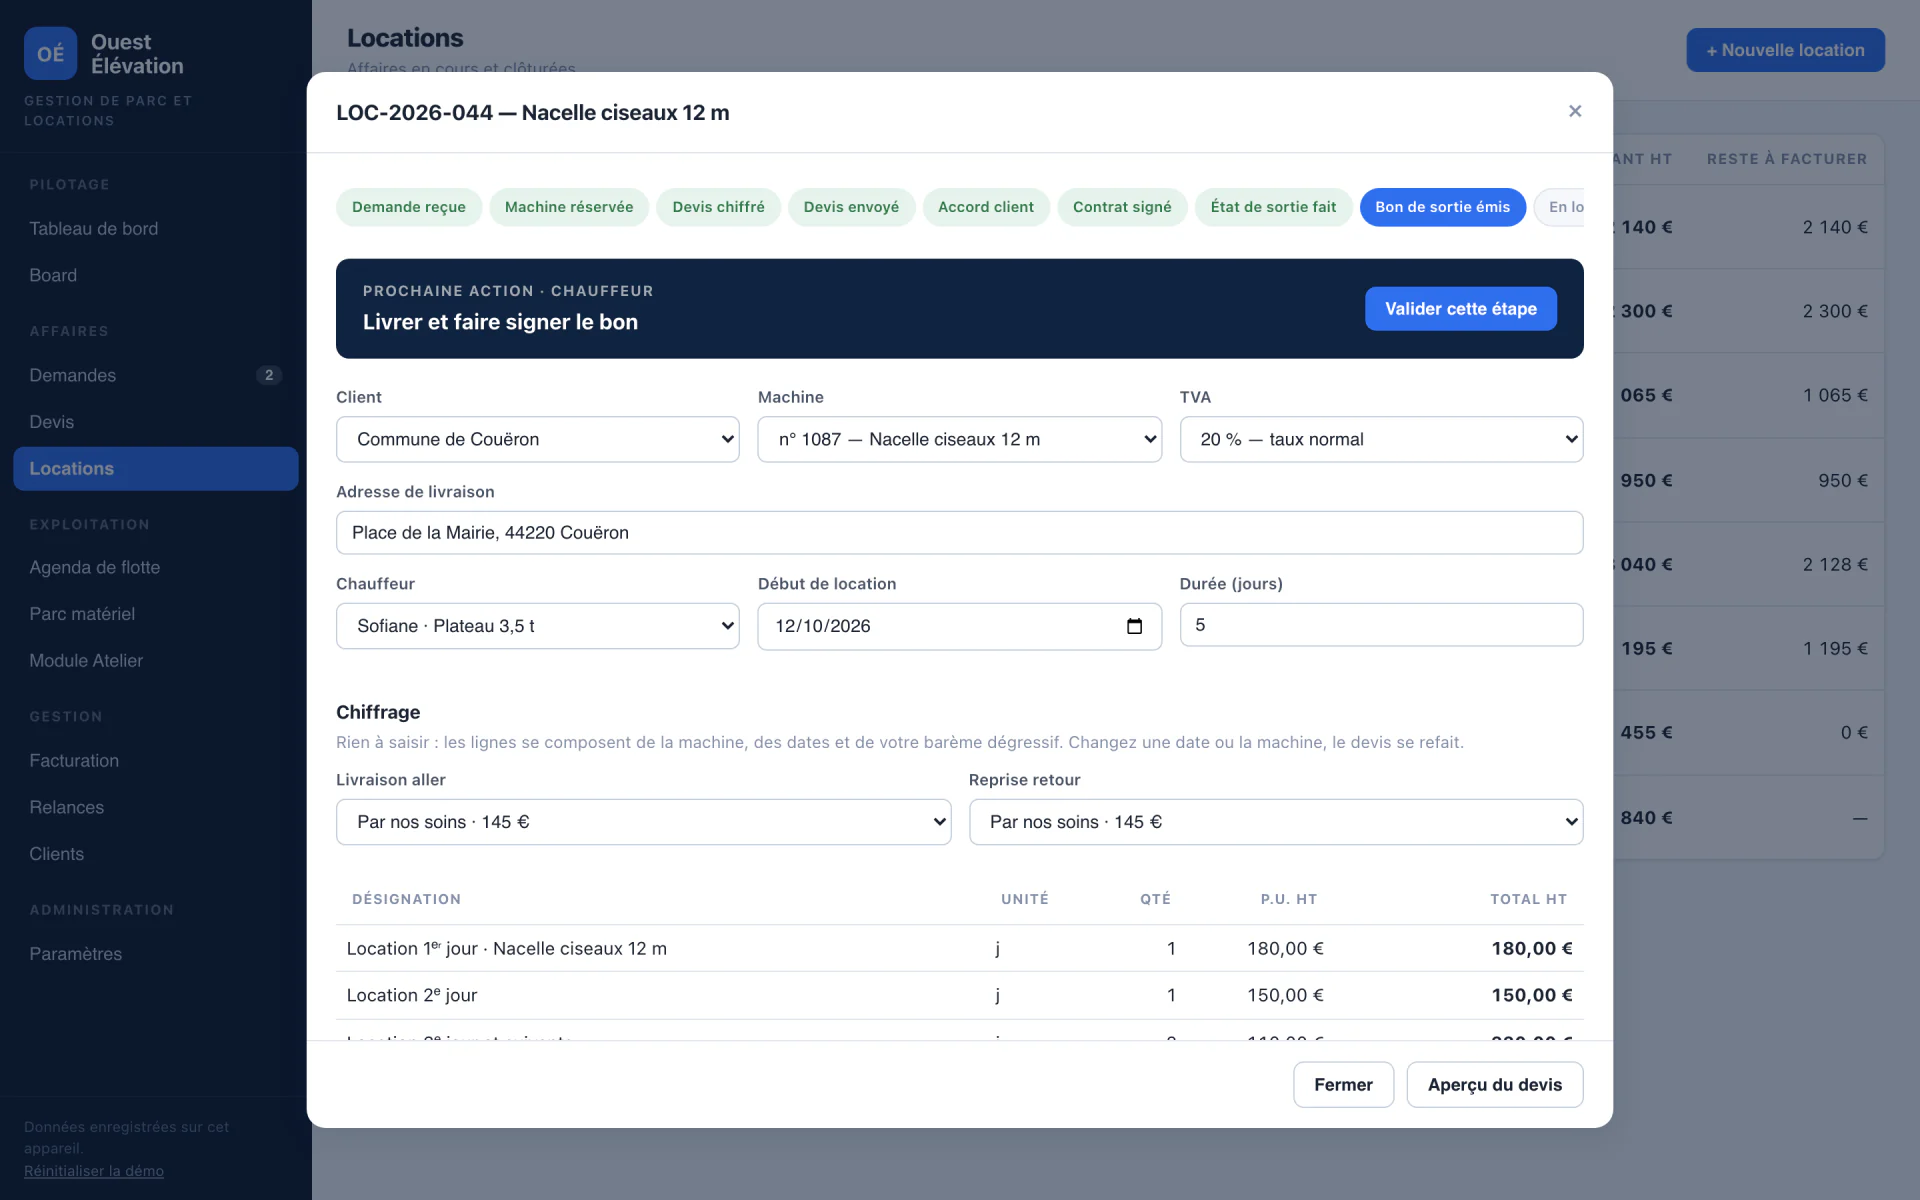
Task: Open the Livraison aller options
Action: [x=643, y=822]
